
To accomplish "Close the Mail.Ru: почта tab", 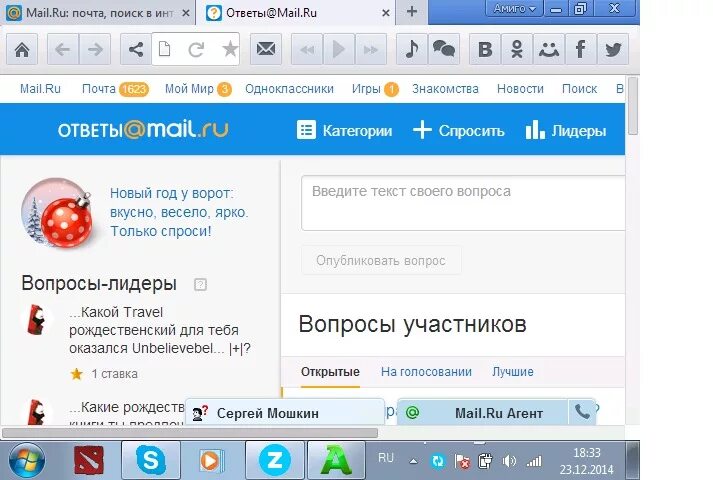I will coord(186,13).
